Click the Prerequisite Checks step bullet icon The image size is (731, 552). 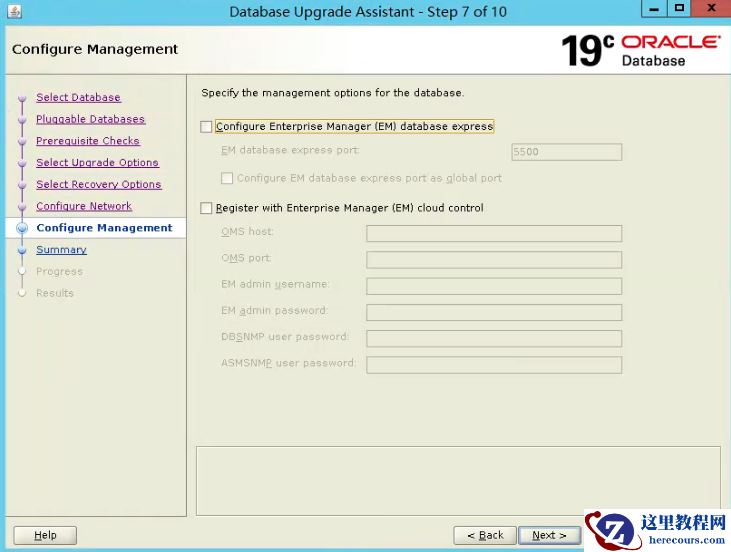click(x=21, y=142)
